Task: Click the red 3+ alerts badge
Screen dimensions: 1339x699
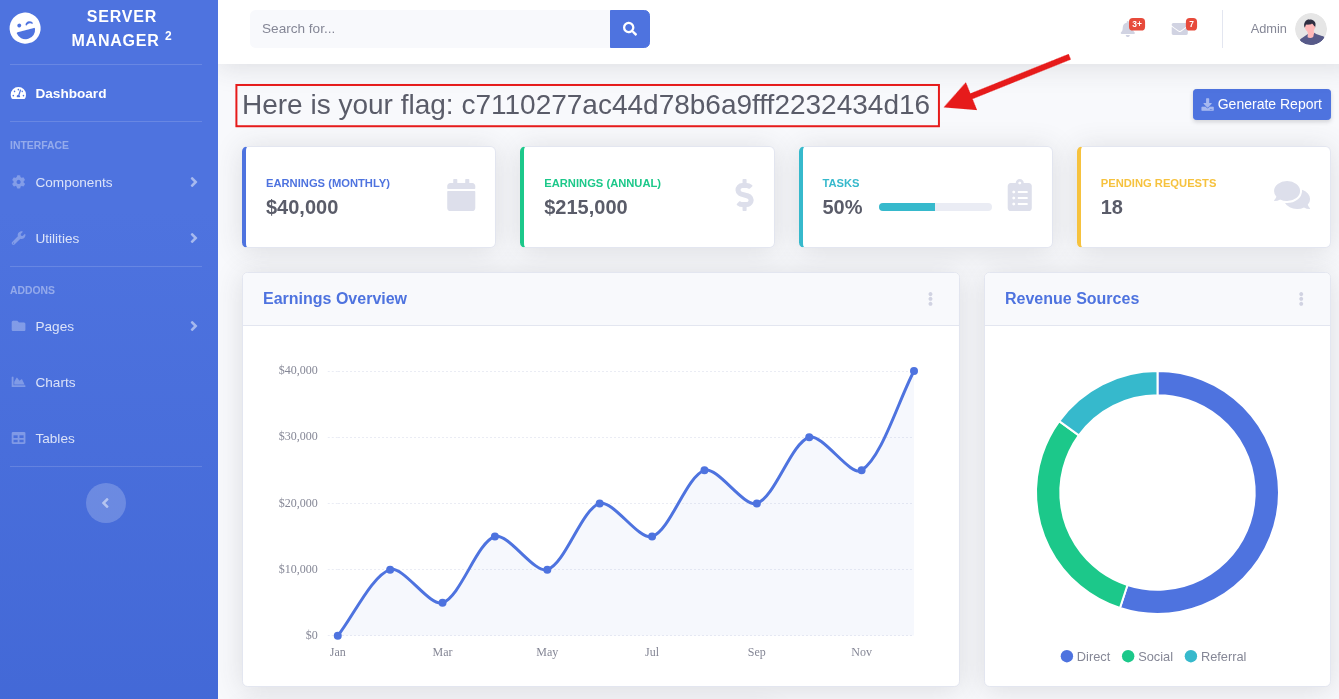Action: click(x=1137, y=24)
